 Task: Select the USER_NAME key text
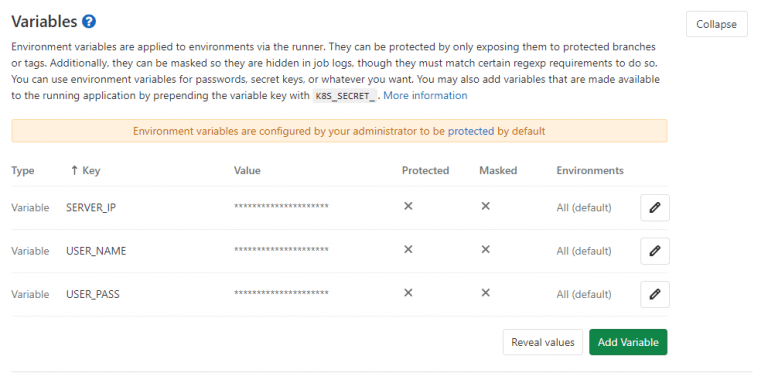pyautogui.click(x=96, y=251)
